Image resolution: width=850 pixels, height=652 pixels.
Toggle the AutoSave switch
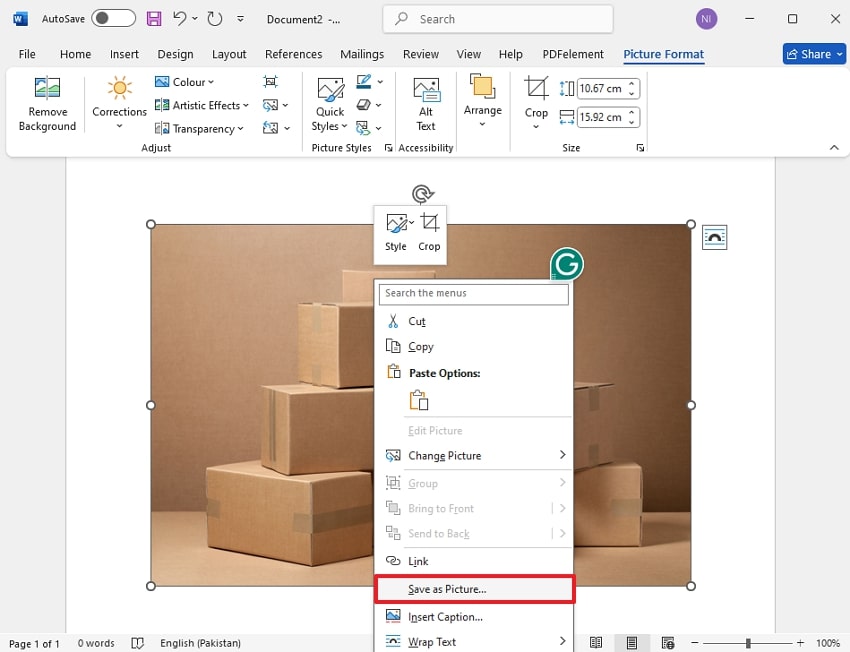[113, 18]
